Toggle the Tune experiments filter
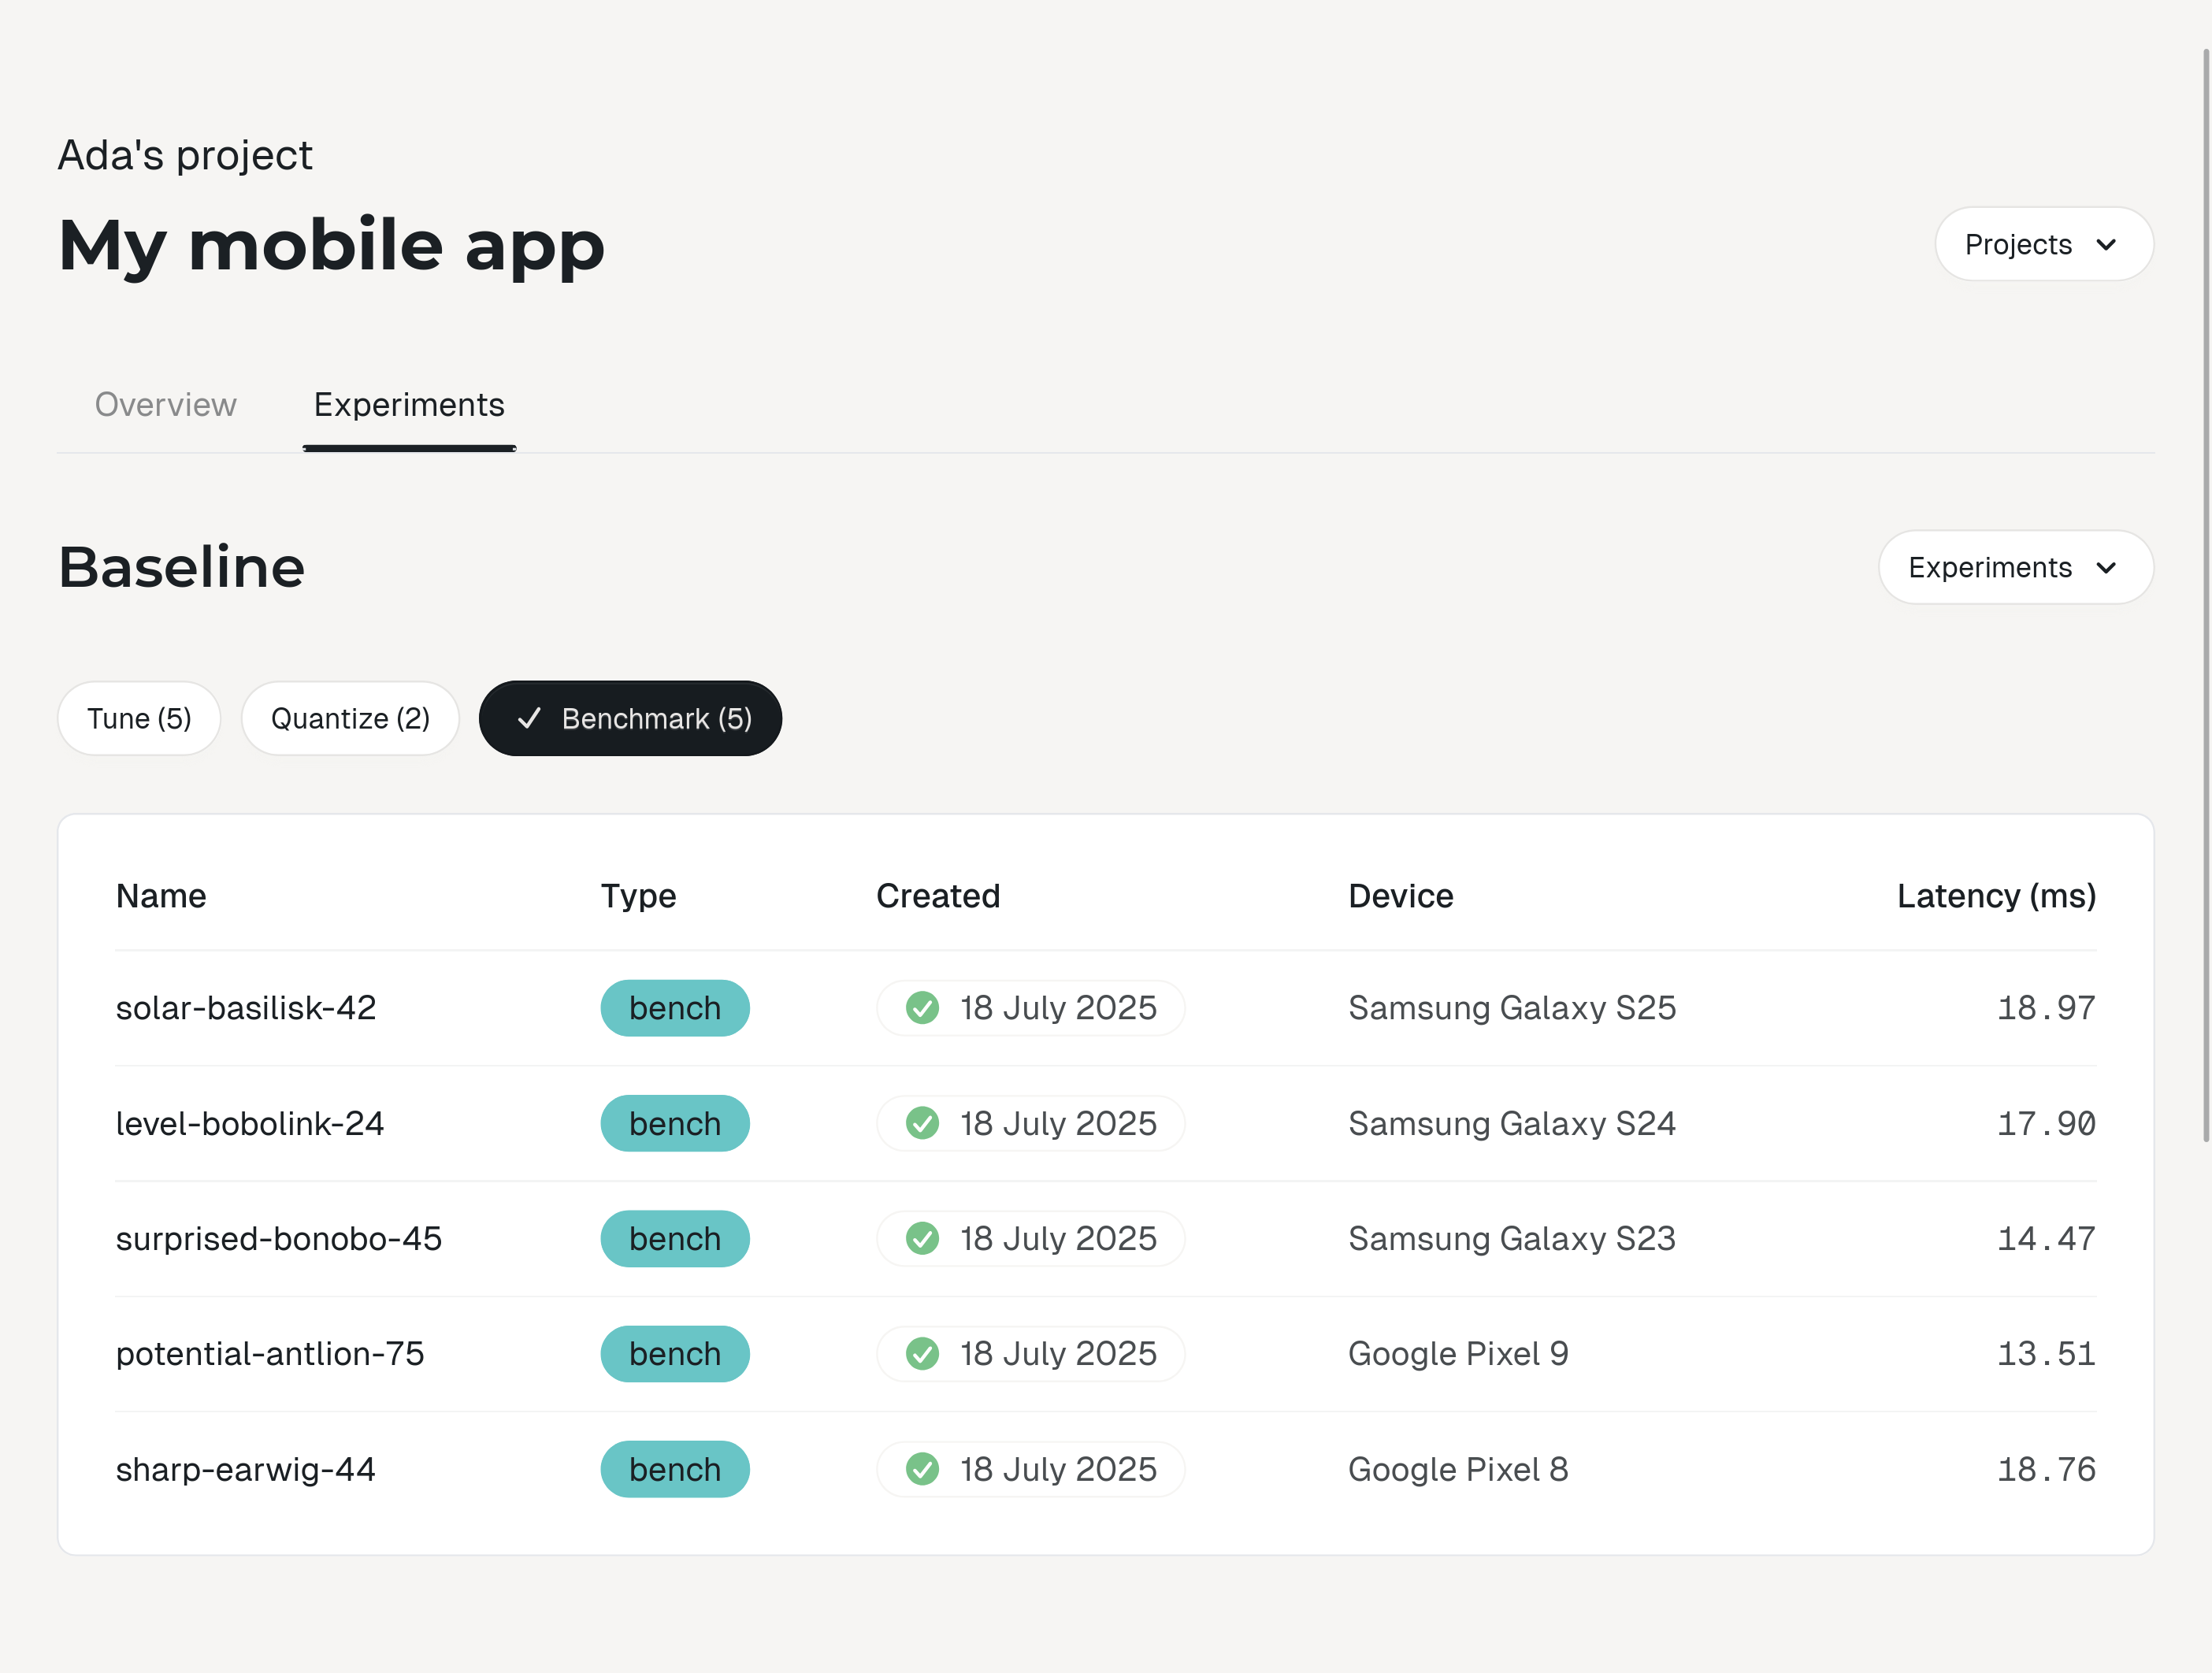2212x1673 pixels. click(139, 718)
